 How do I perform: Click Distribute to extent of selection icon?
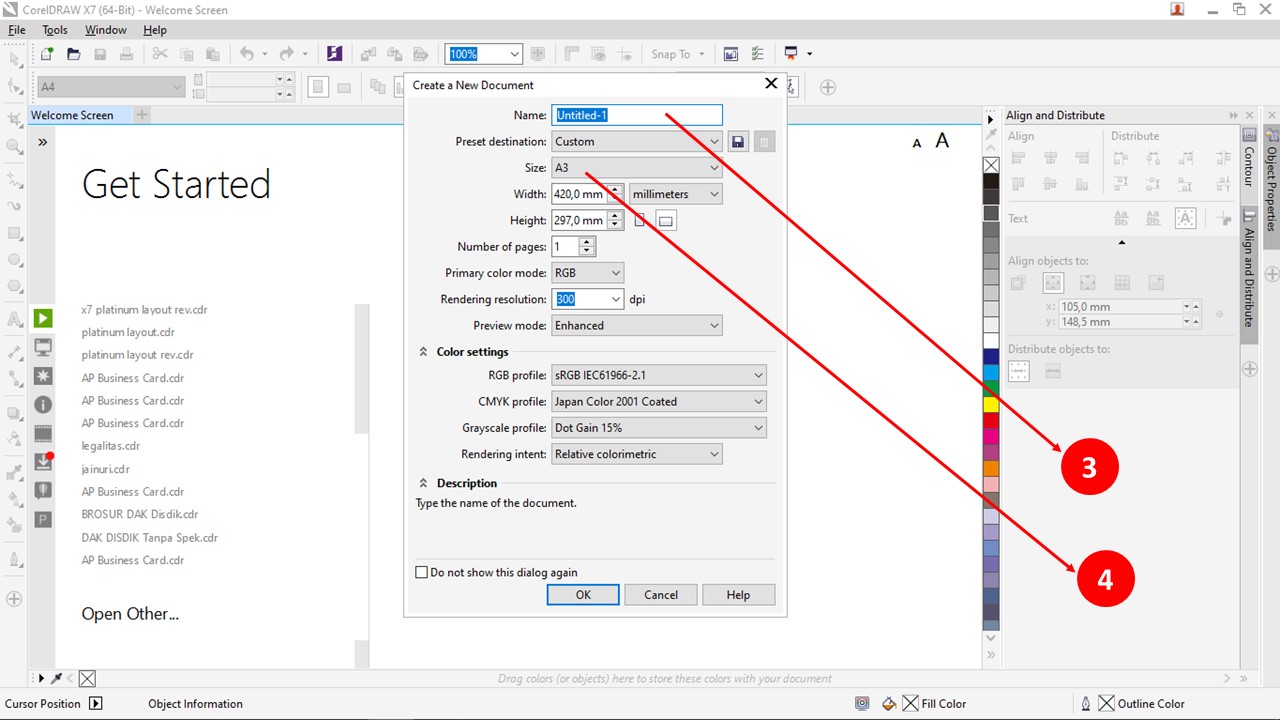click(1019, 371)
